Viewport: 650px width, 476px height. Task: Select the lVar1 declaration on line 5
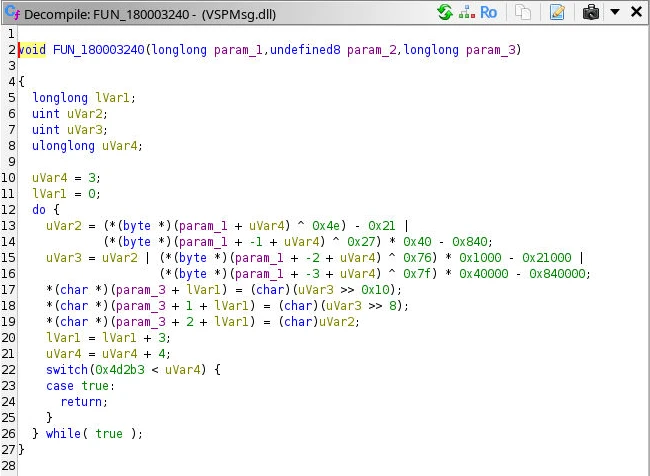point(112,98)
